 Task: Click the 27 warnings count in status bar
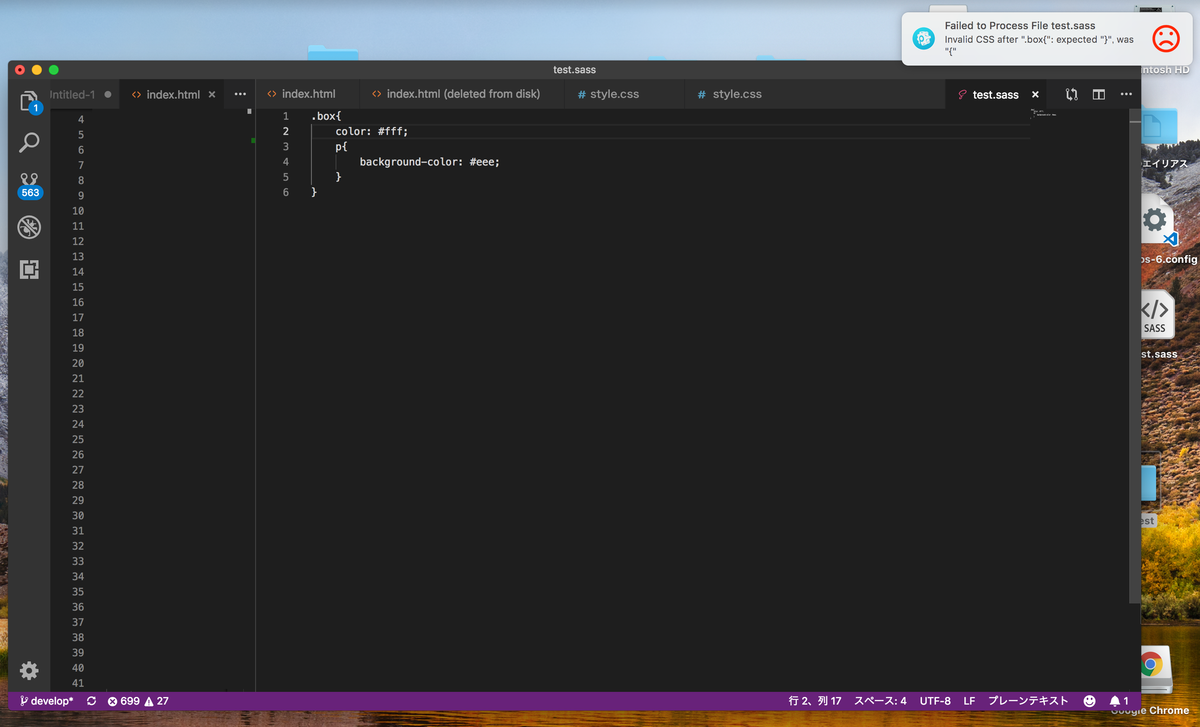click(x=156, y=701)
